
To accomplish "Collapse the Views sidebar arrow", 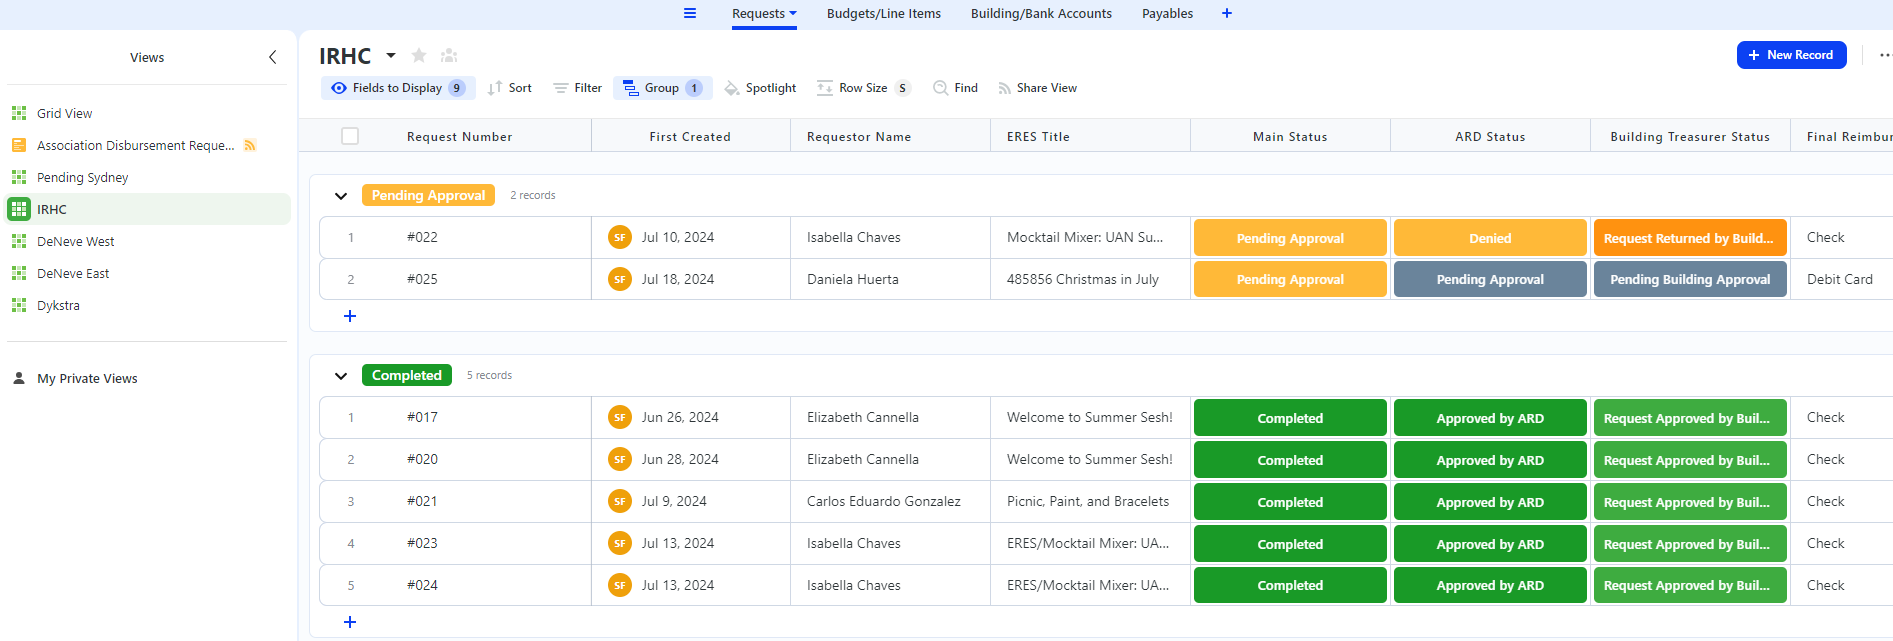I will tap(272, 57).
